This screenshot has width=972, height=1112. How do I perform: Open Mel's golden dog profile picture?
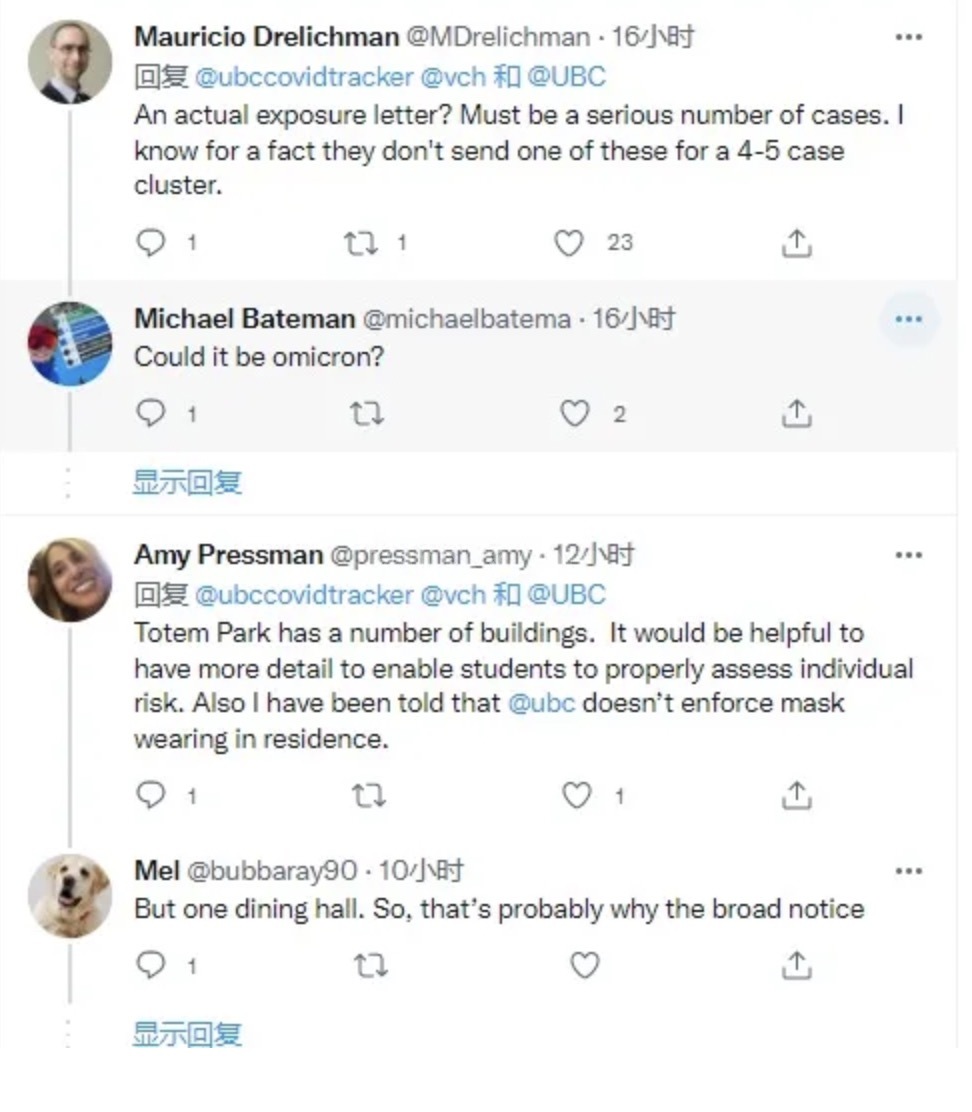pos(69,896)
